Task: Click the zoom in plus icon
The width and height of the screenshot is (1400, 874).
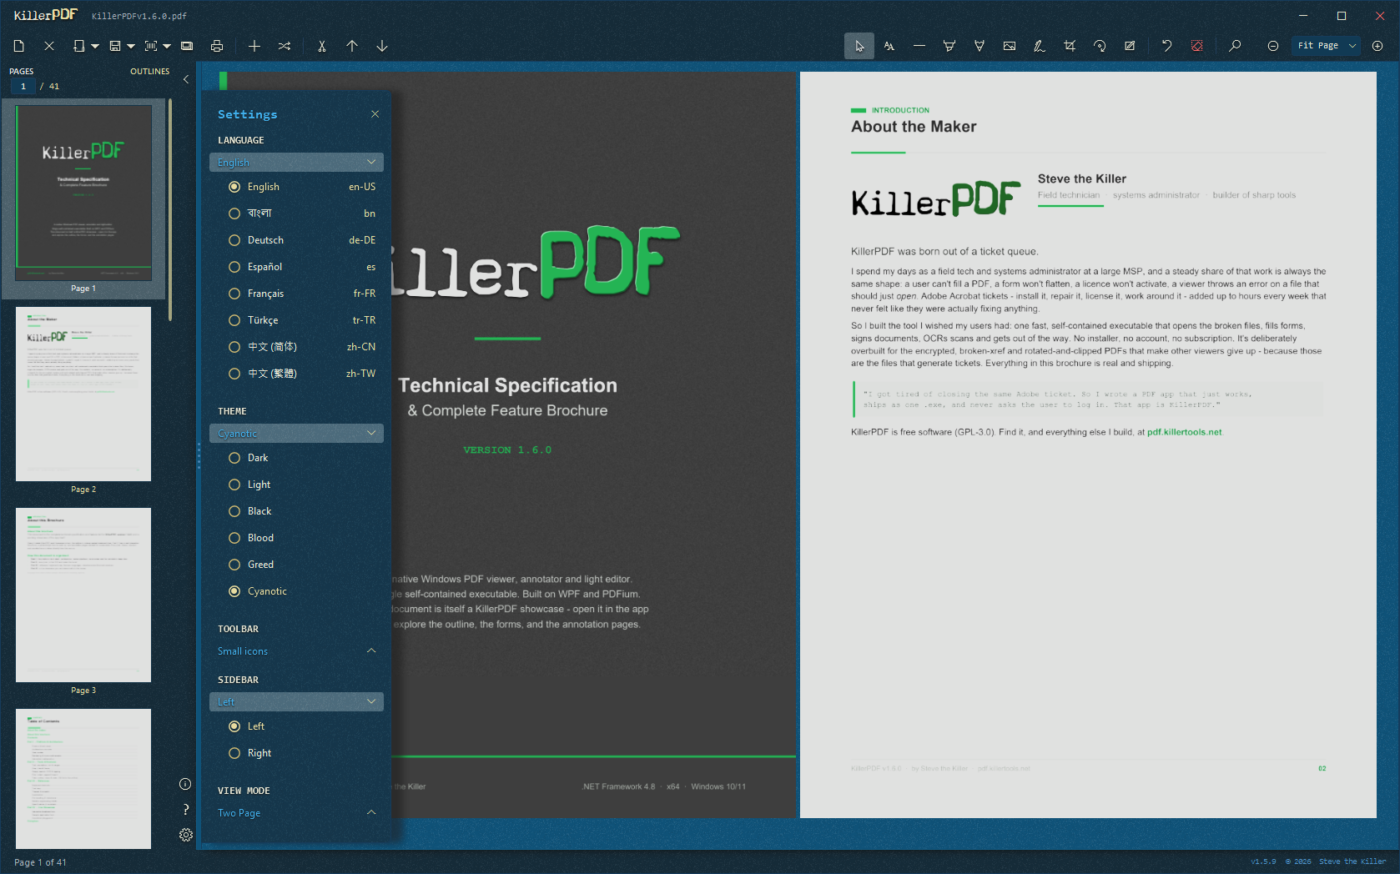Action: (1377, 46)
